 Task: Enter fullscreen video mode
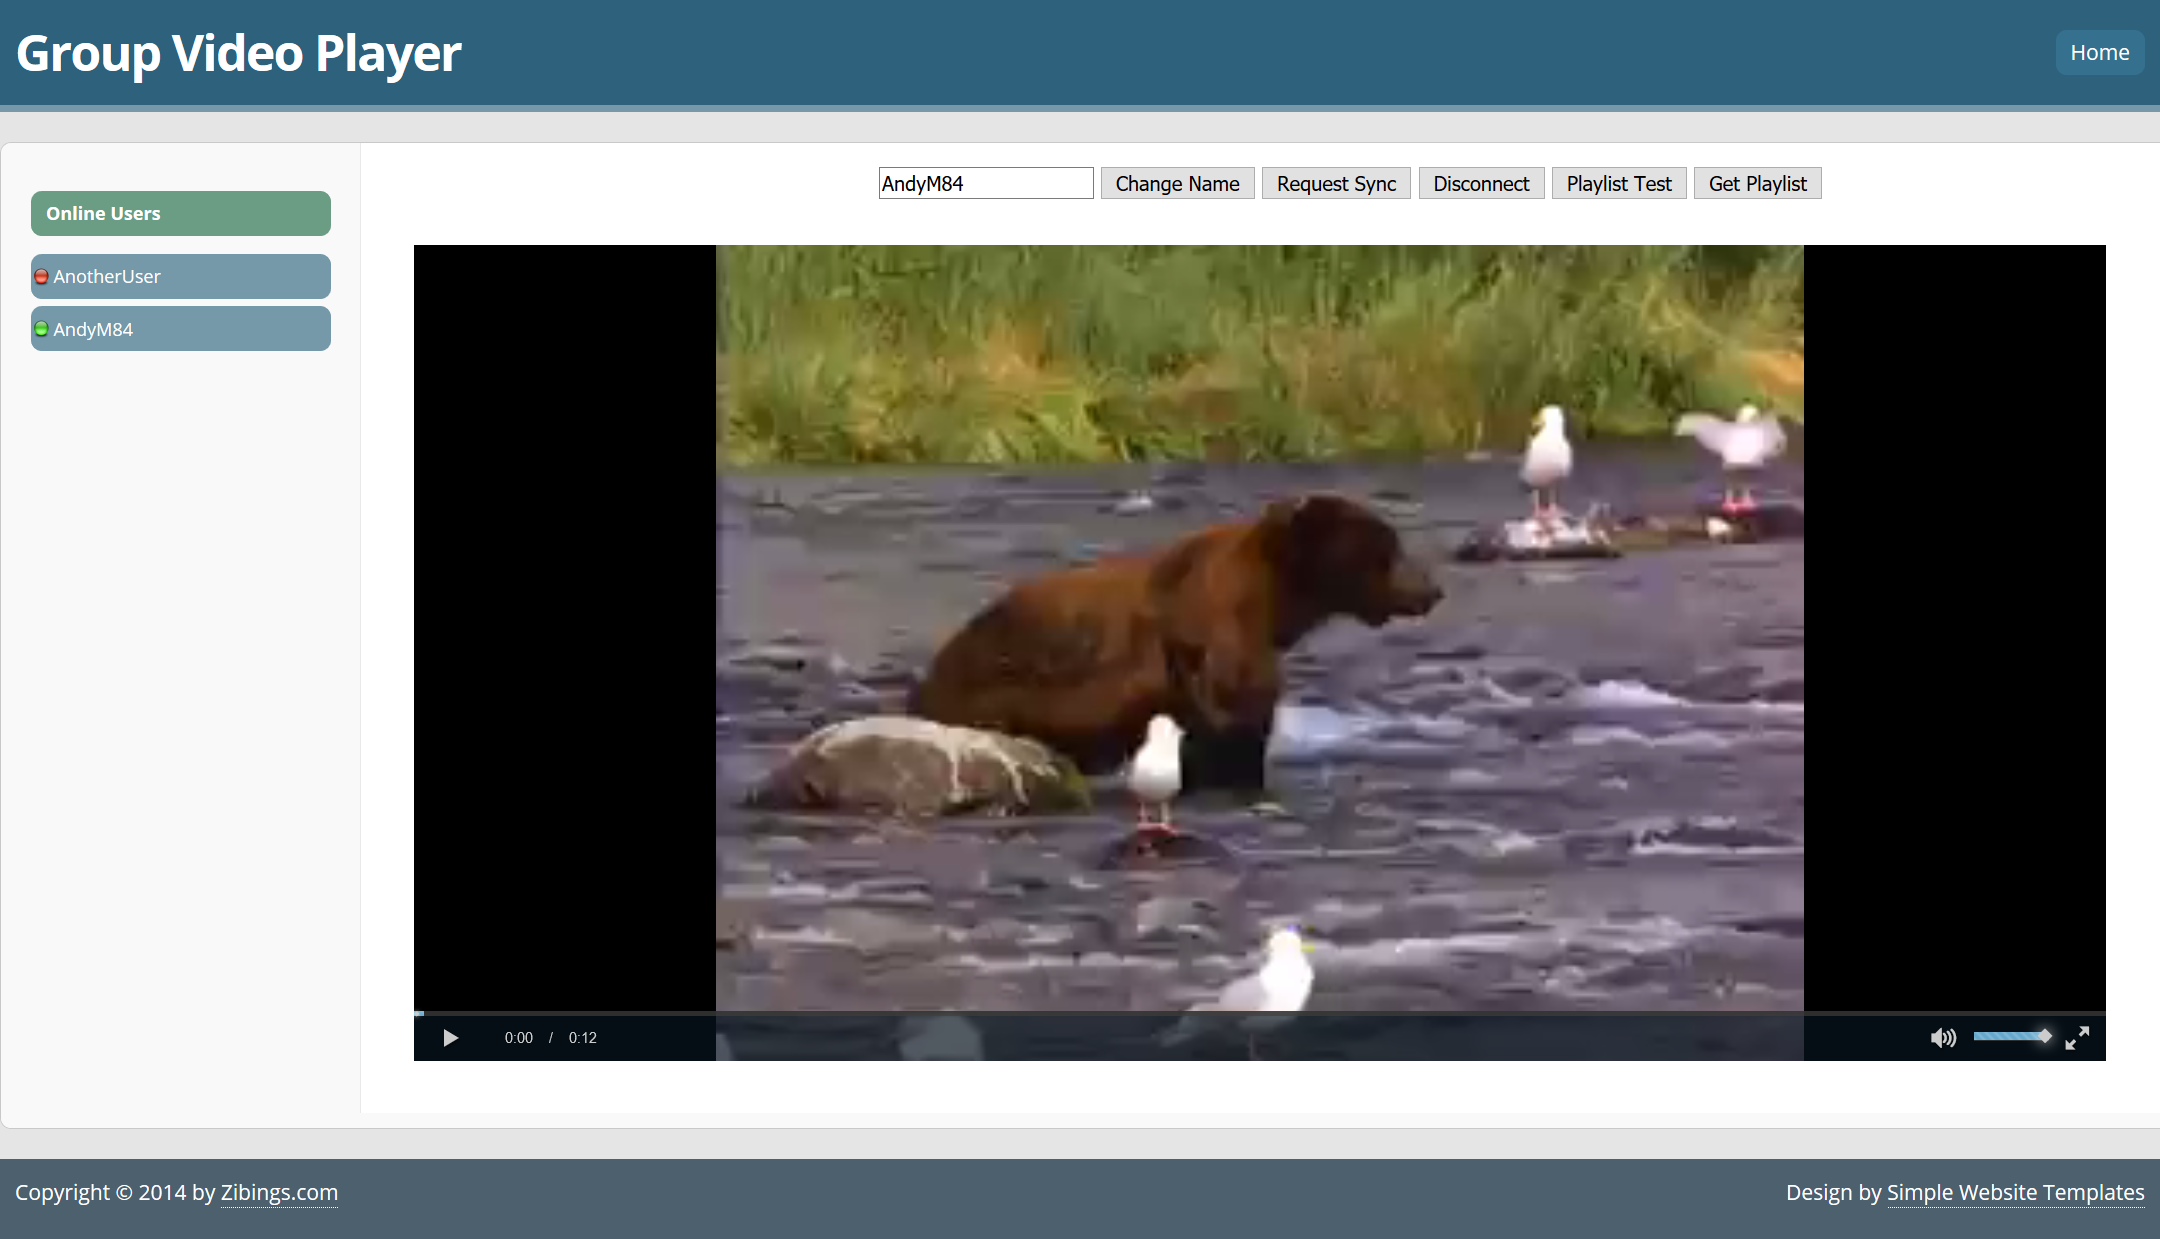(2077, 1038)
